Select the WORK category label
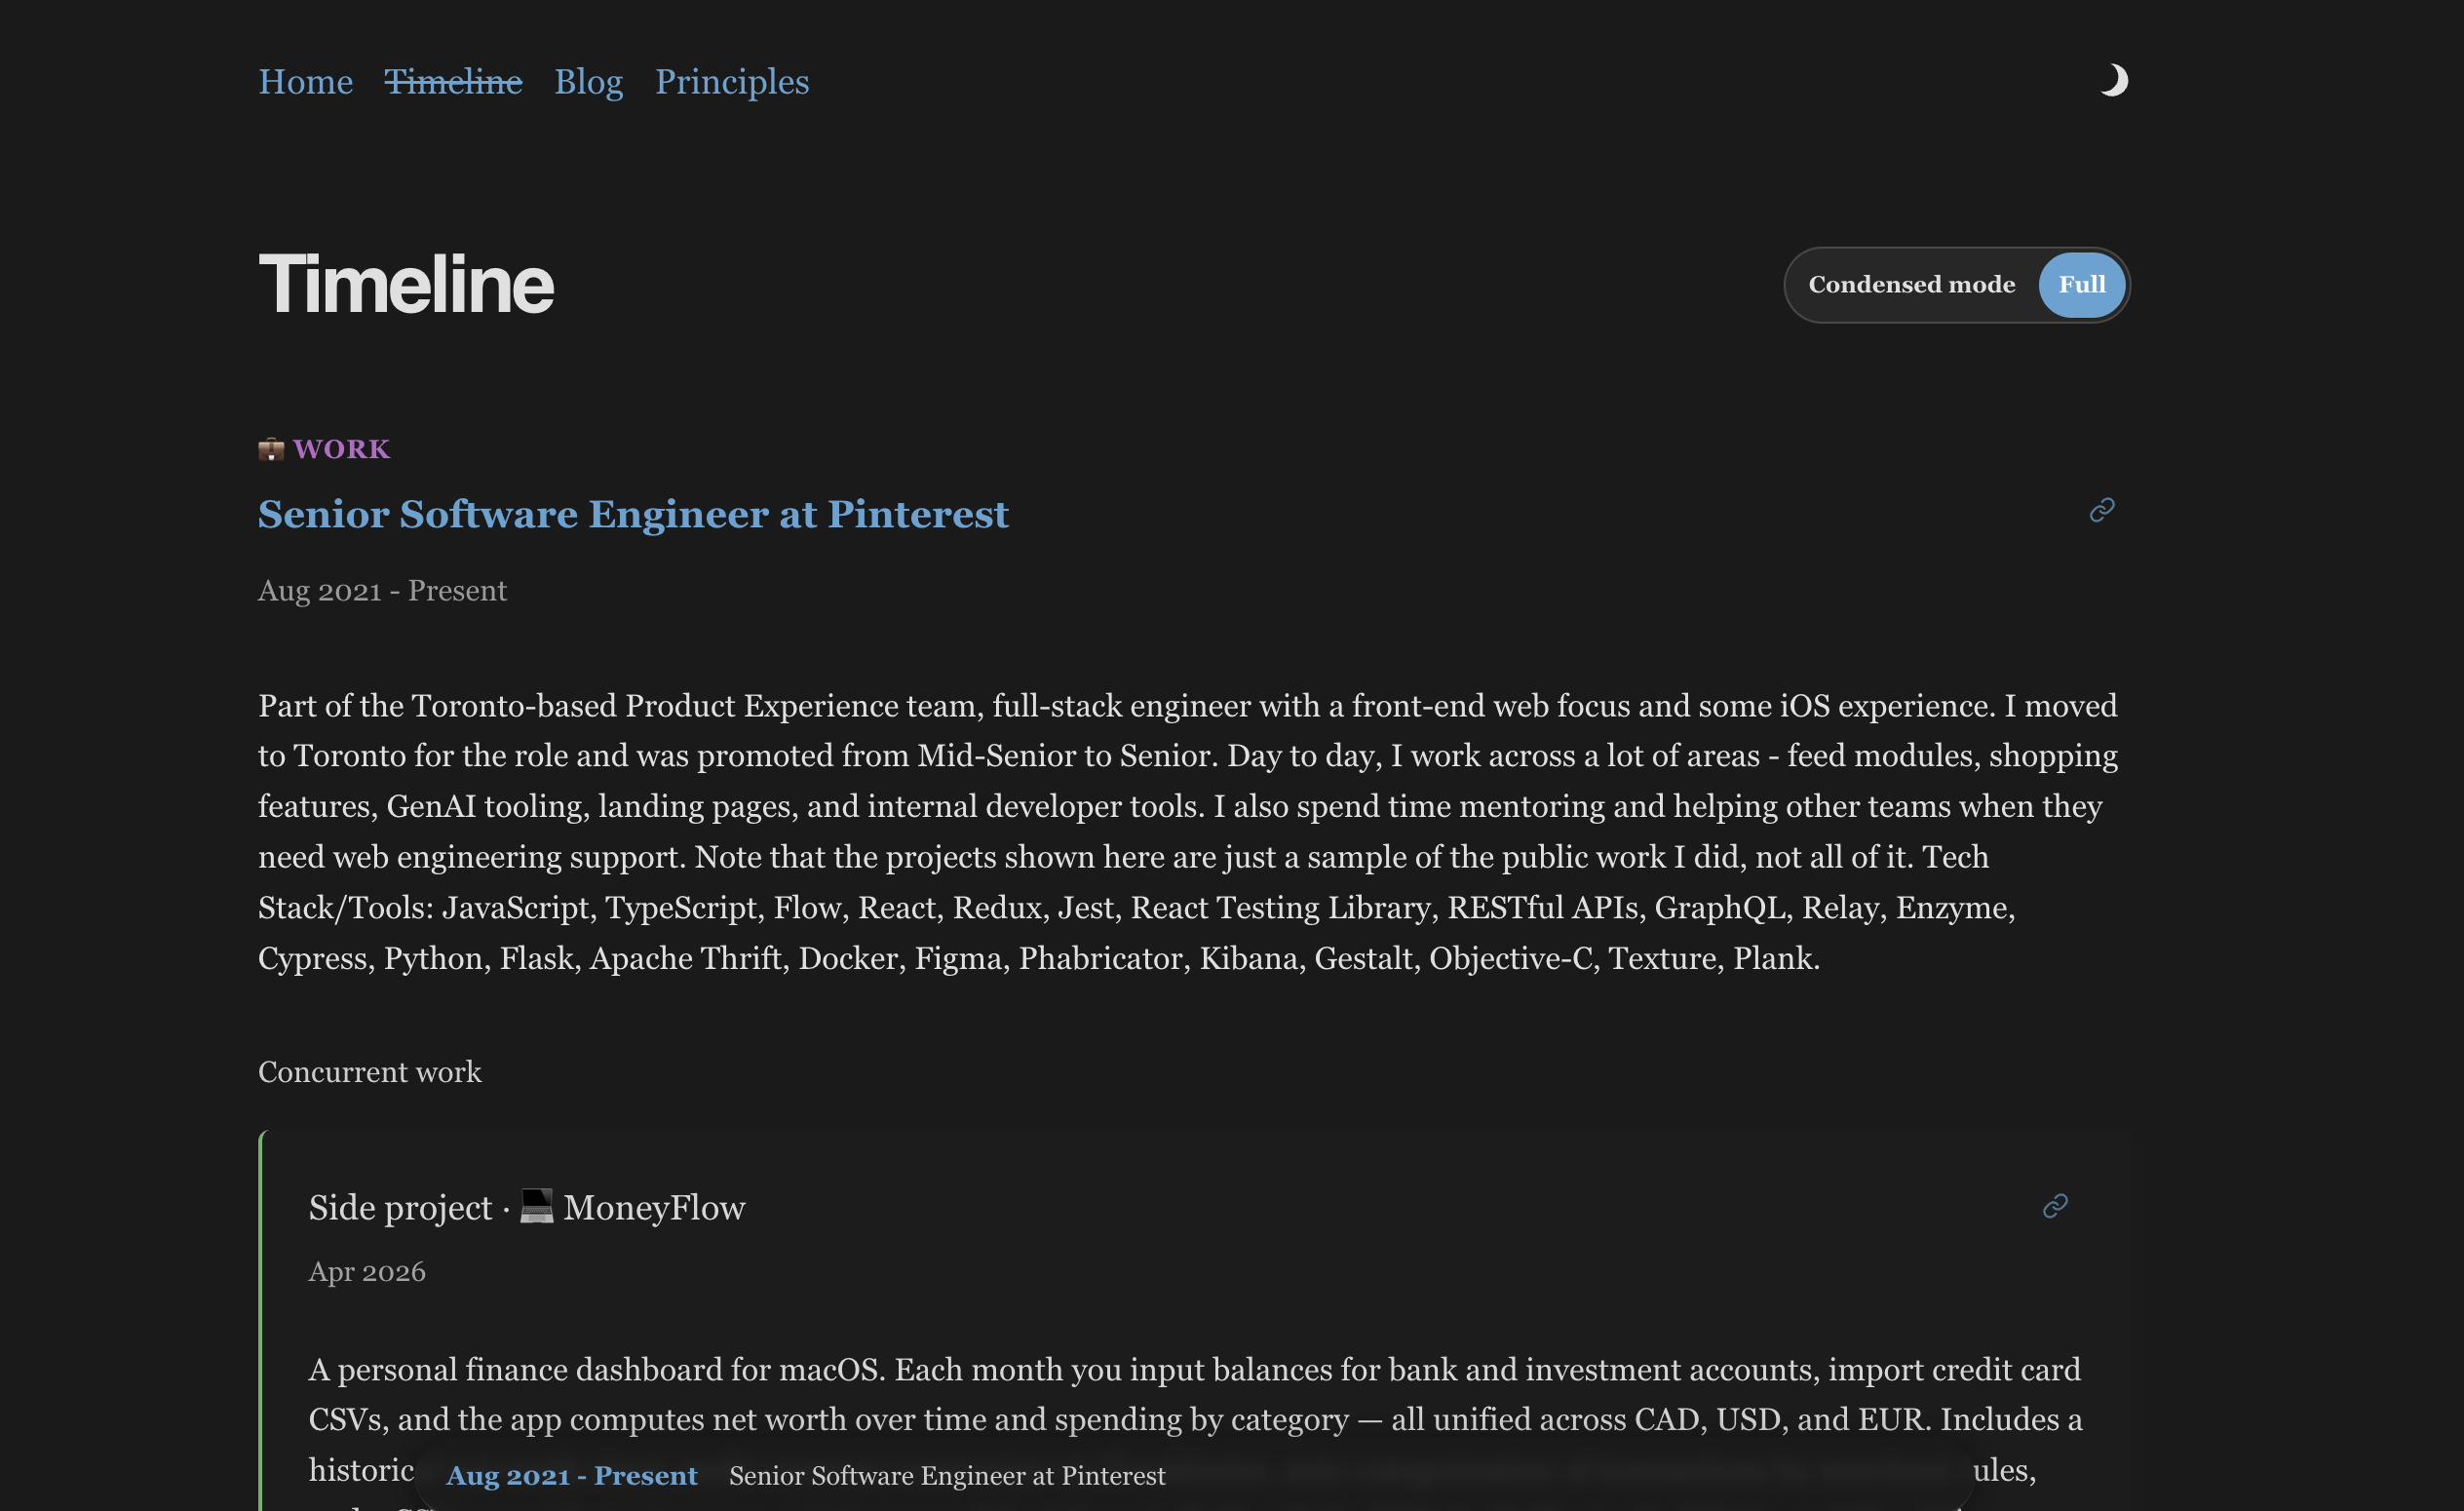This screenshot has height=1511, width=2464. click(x=341, y=449)
